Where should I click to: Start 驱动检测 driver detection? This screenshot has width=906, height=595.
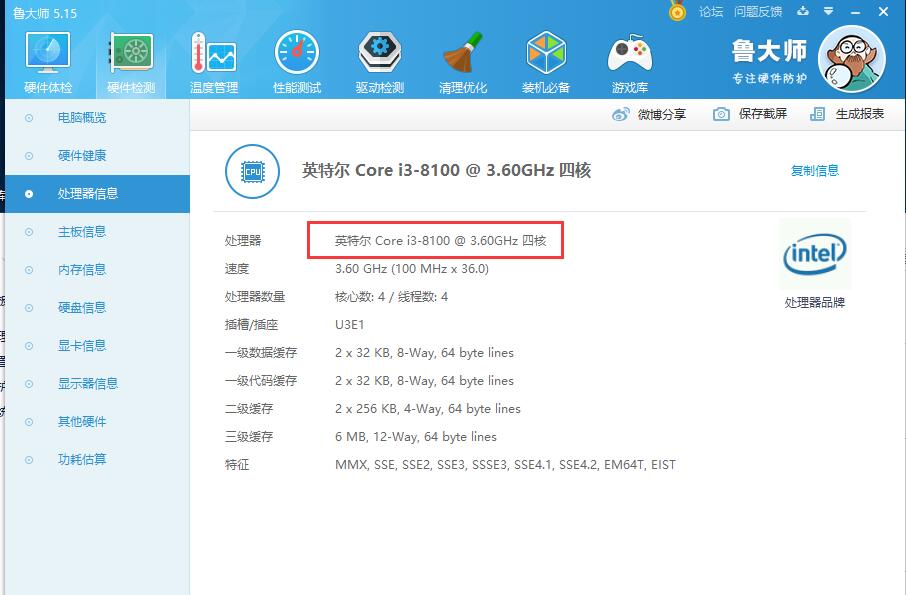pos(379,60)
